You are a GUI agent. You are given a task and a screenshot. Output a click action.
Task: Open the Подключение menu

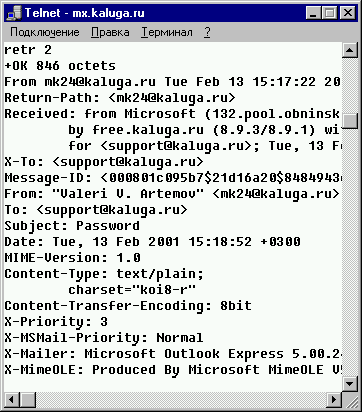click(x=45, y=32)
